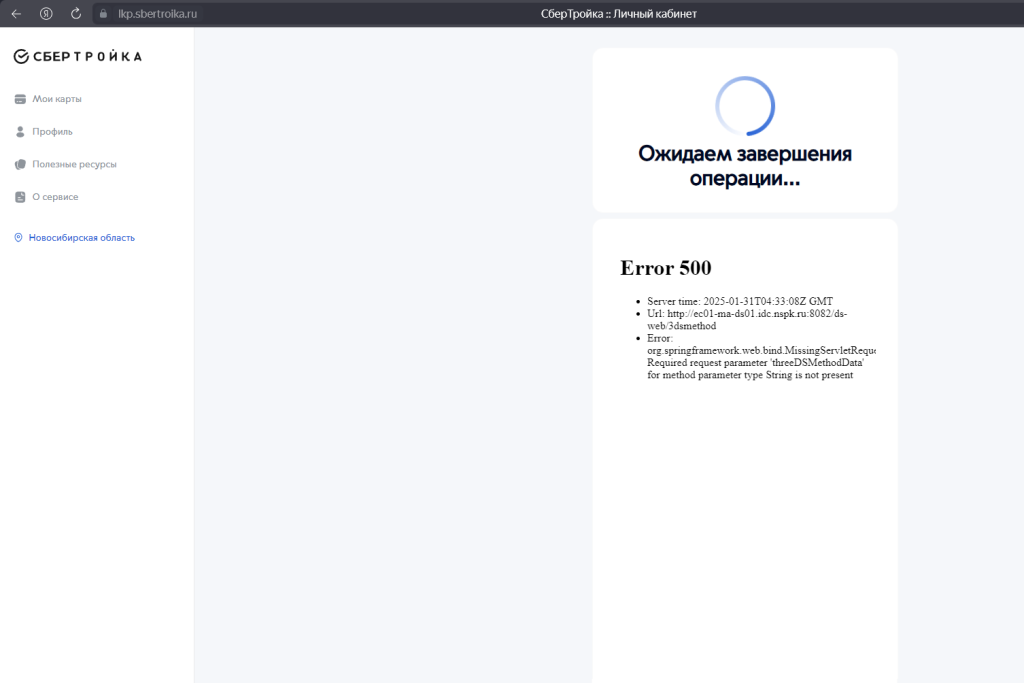Click the location pin icon
This screenshot has width=1024, height=683.
pyautogui.click(x=18, y=238)
